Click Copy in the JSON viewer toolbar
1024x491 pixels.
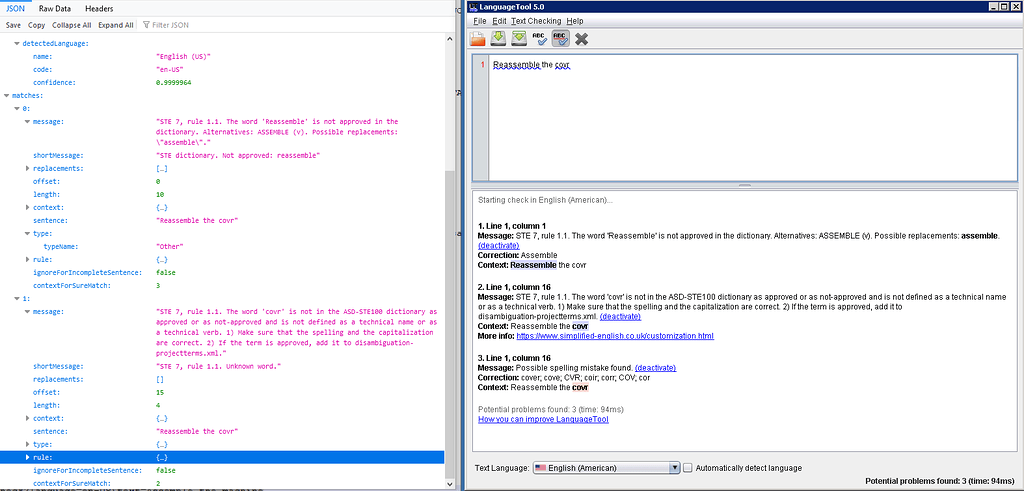pyautogui.click(x=37, y=25)
